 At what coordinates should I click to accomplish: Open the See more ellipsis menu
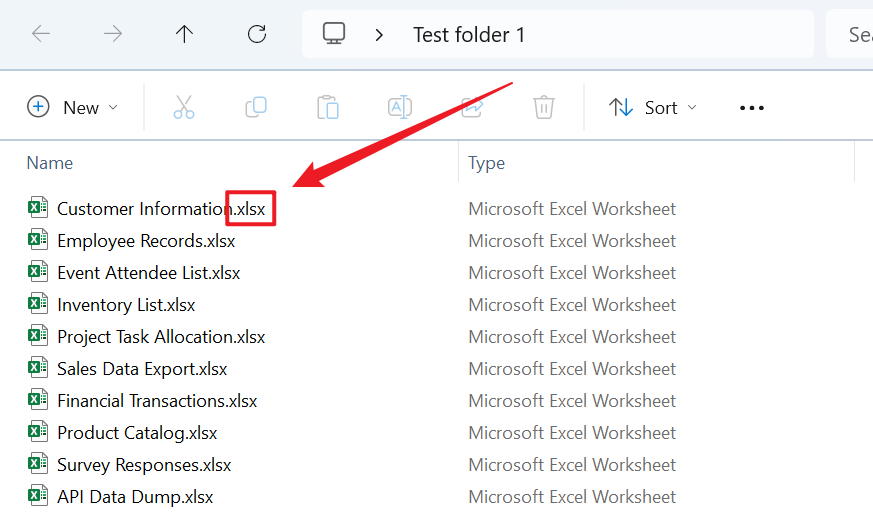tap(751, 107)
